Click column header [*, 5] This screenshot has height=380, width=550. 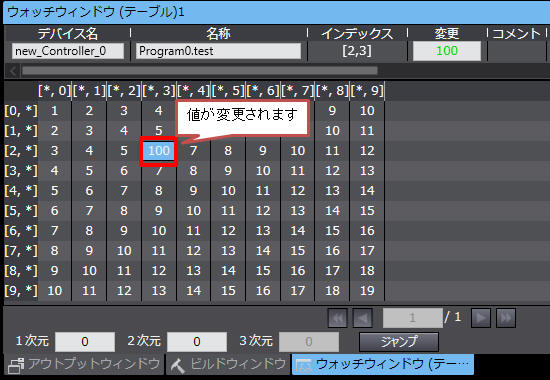[228, 91]
